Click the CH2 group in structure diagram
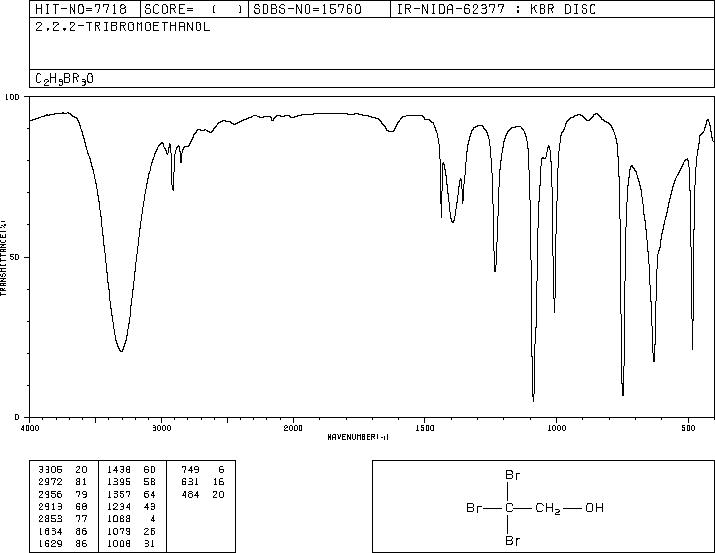Image resolution: width=715 pixels, height=553 pixels. [548, 508]
